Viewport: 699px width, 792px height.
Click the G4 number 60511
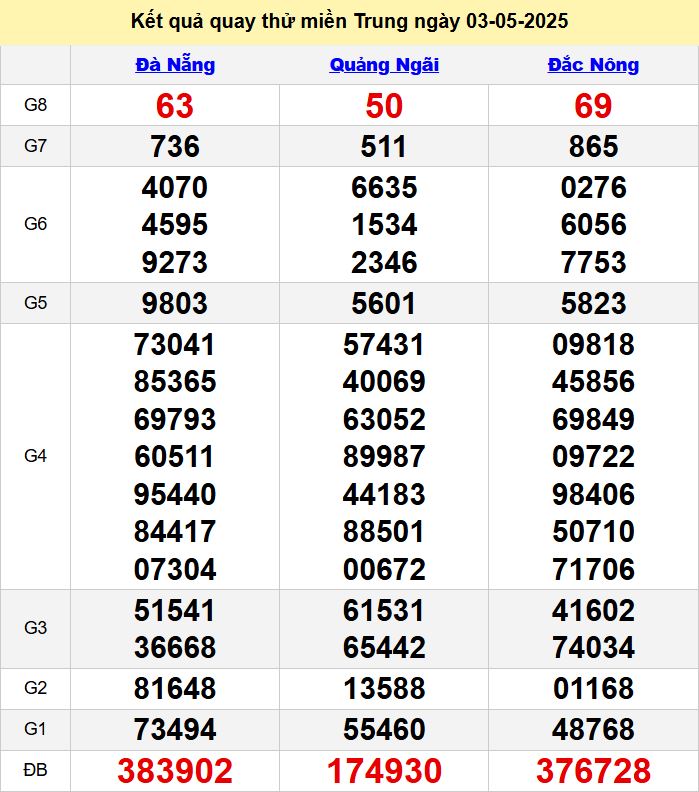point(175,457)
